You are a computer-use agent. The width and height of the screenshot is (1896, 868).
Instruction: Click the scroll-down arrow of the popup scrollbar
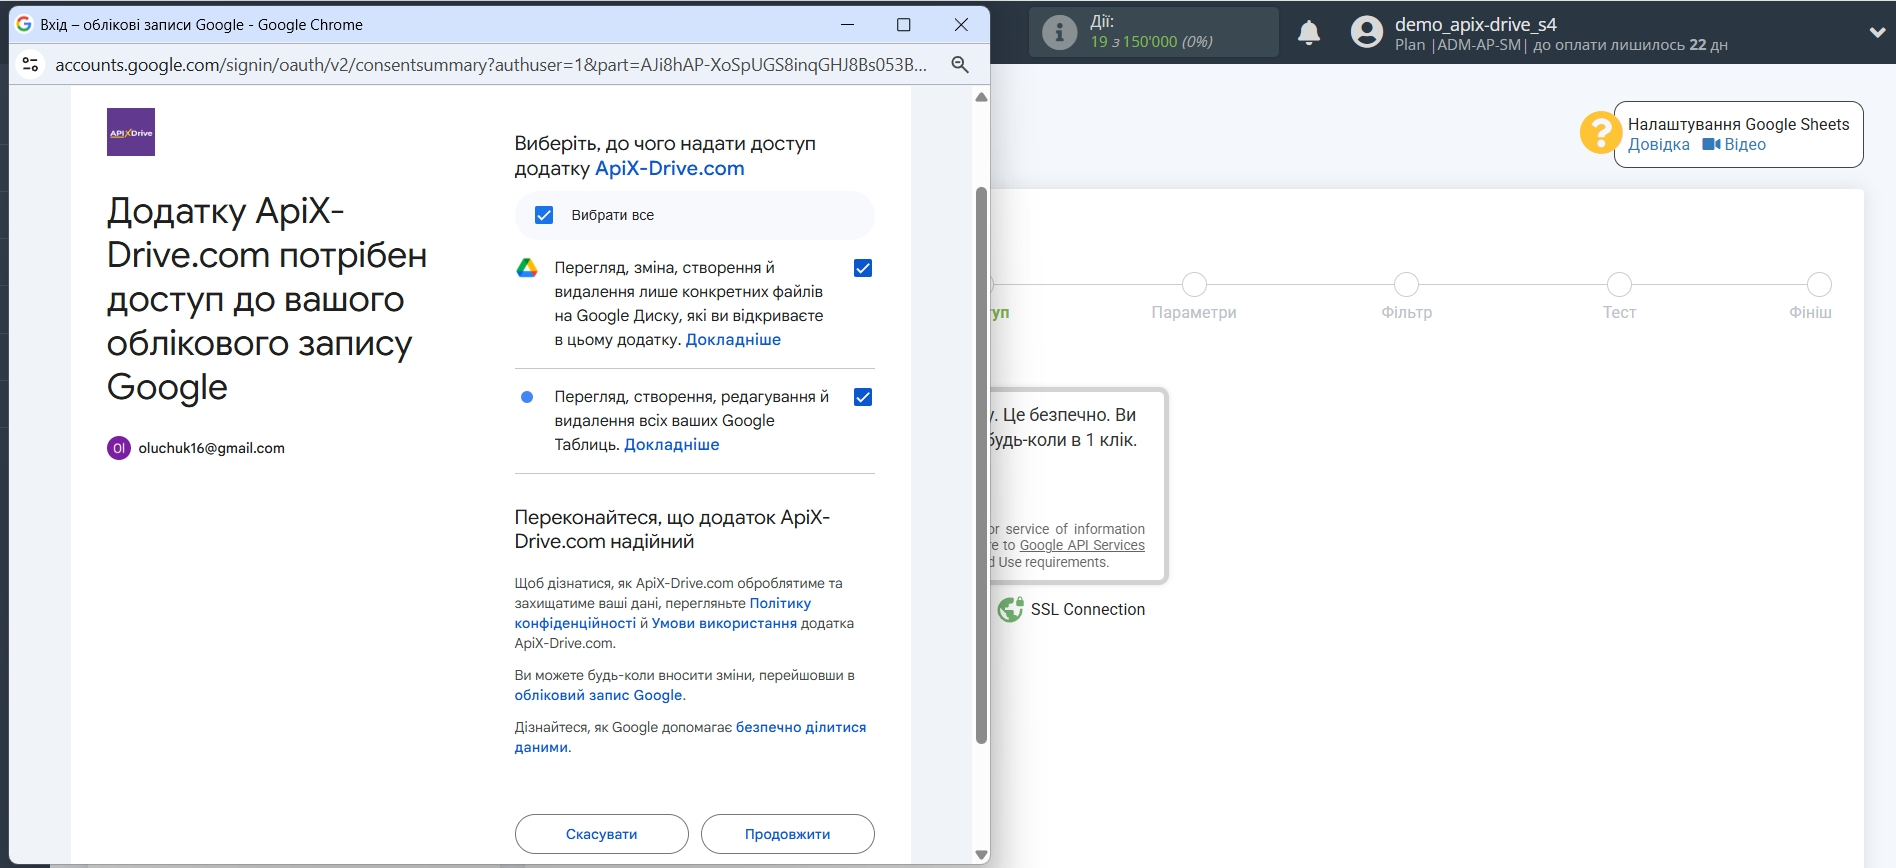point(981,855)
